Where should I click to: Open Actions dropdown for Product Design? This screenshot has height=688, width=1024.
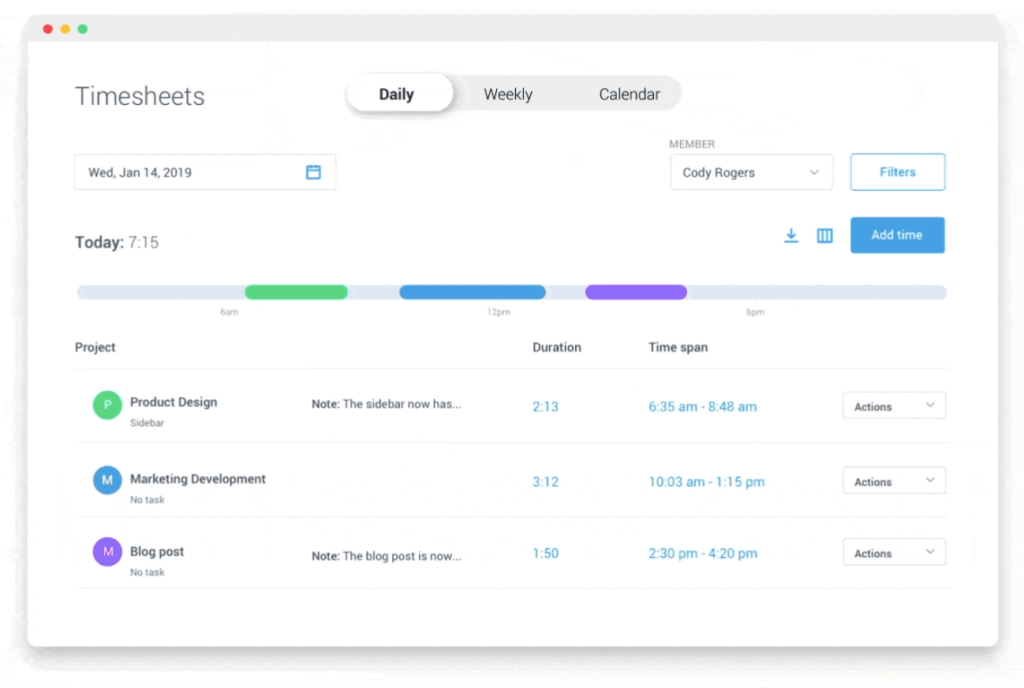[x=894, y=406]
